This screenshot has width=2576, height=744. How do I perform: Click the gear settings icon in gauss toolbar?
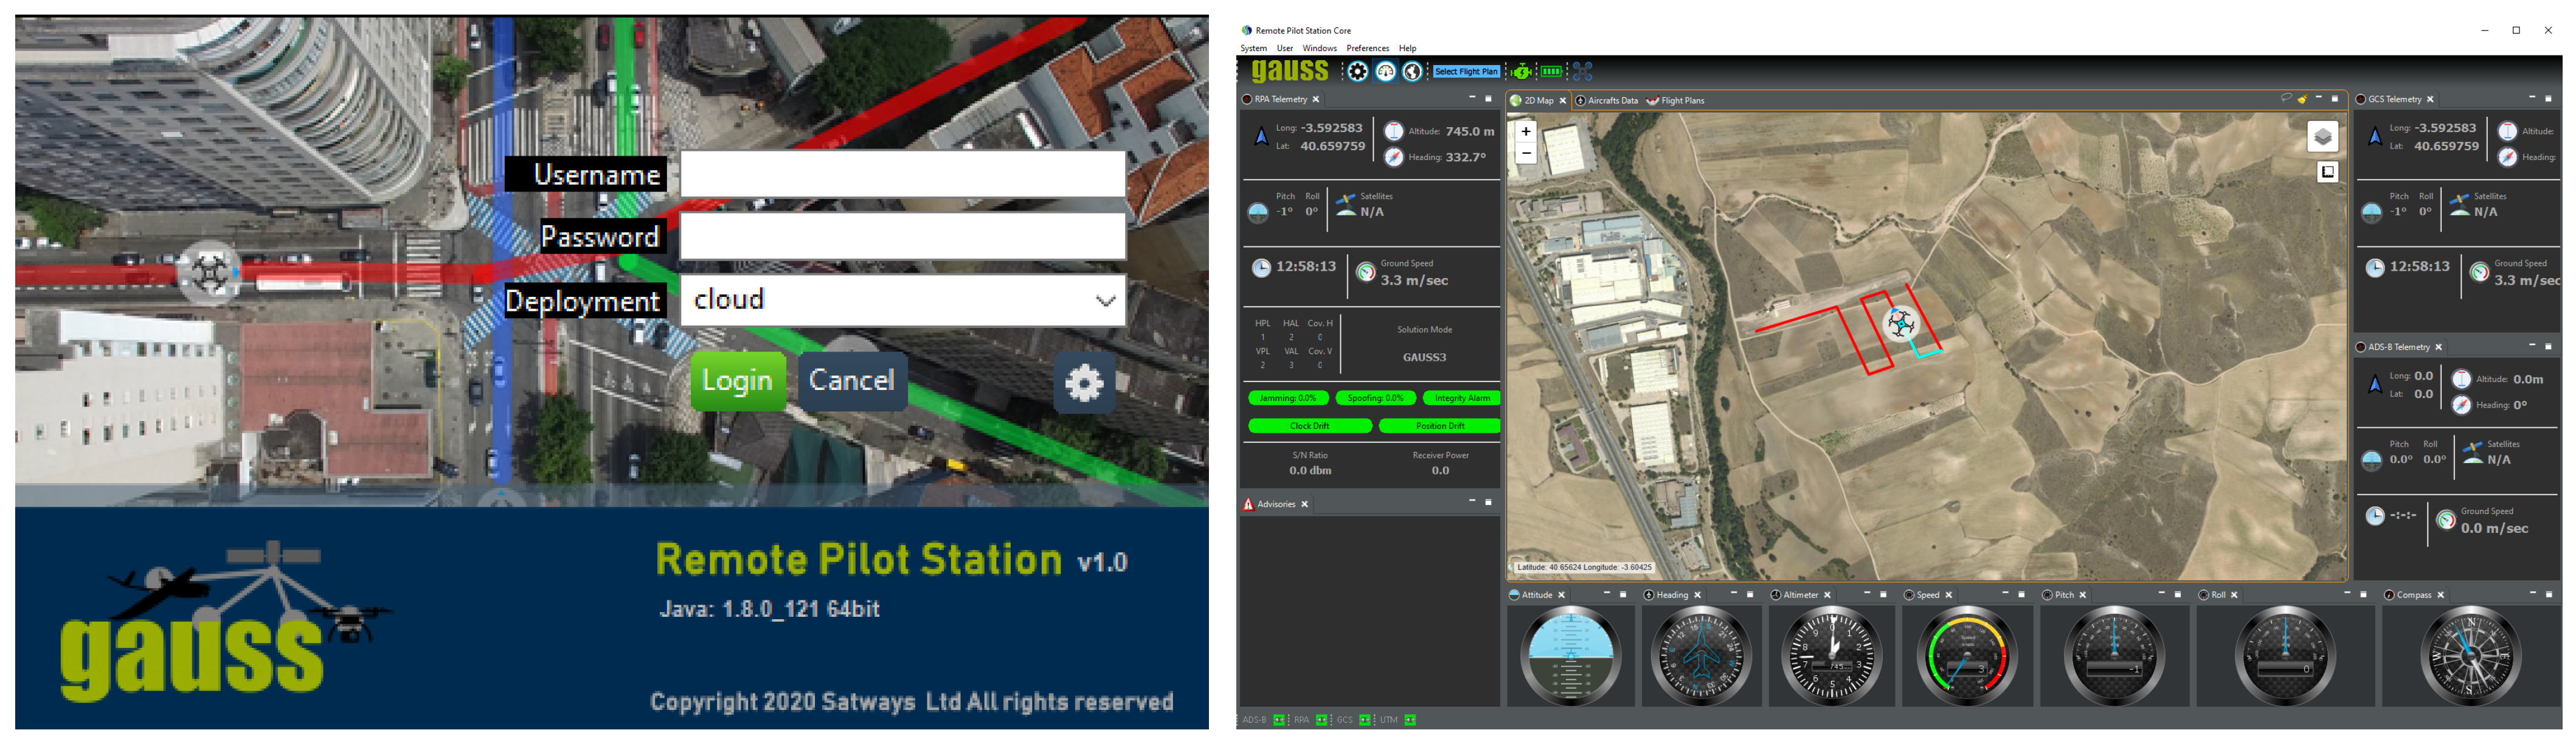[x=1357, y=72]
